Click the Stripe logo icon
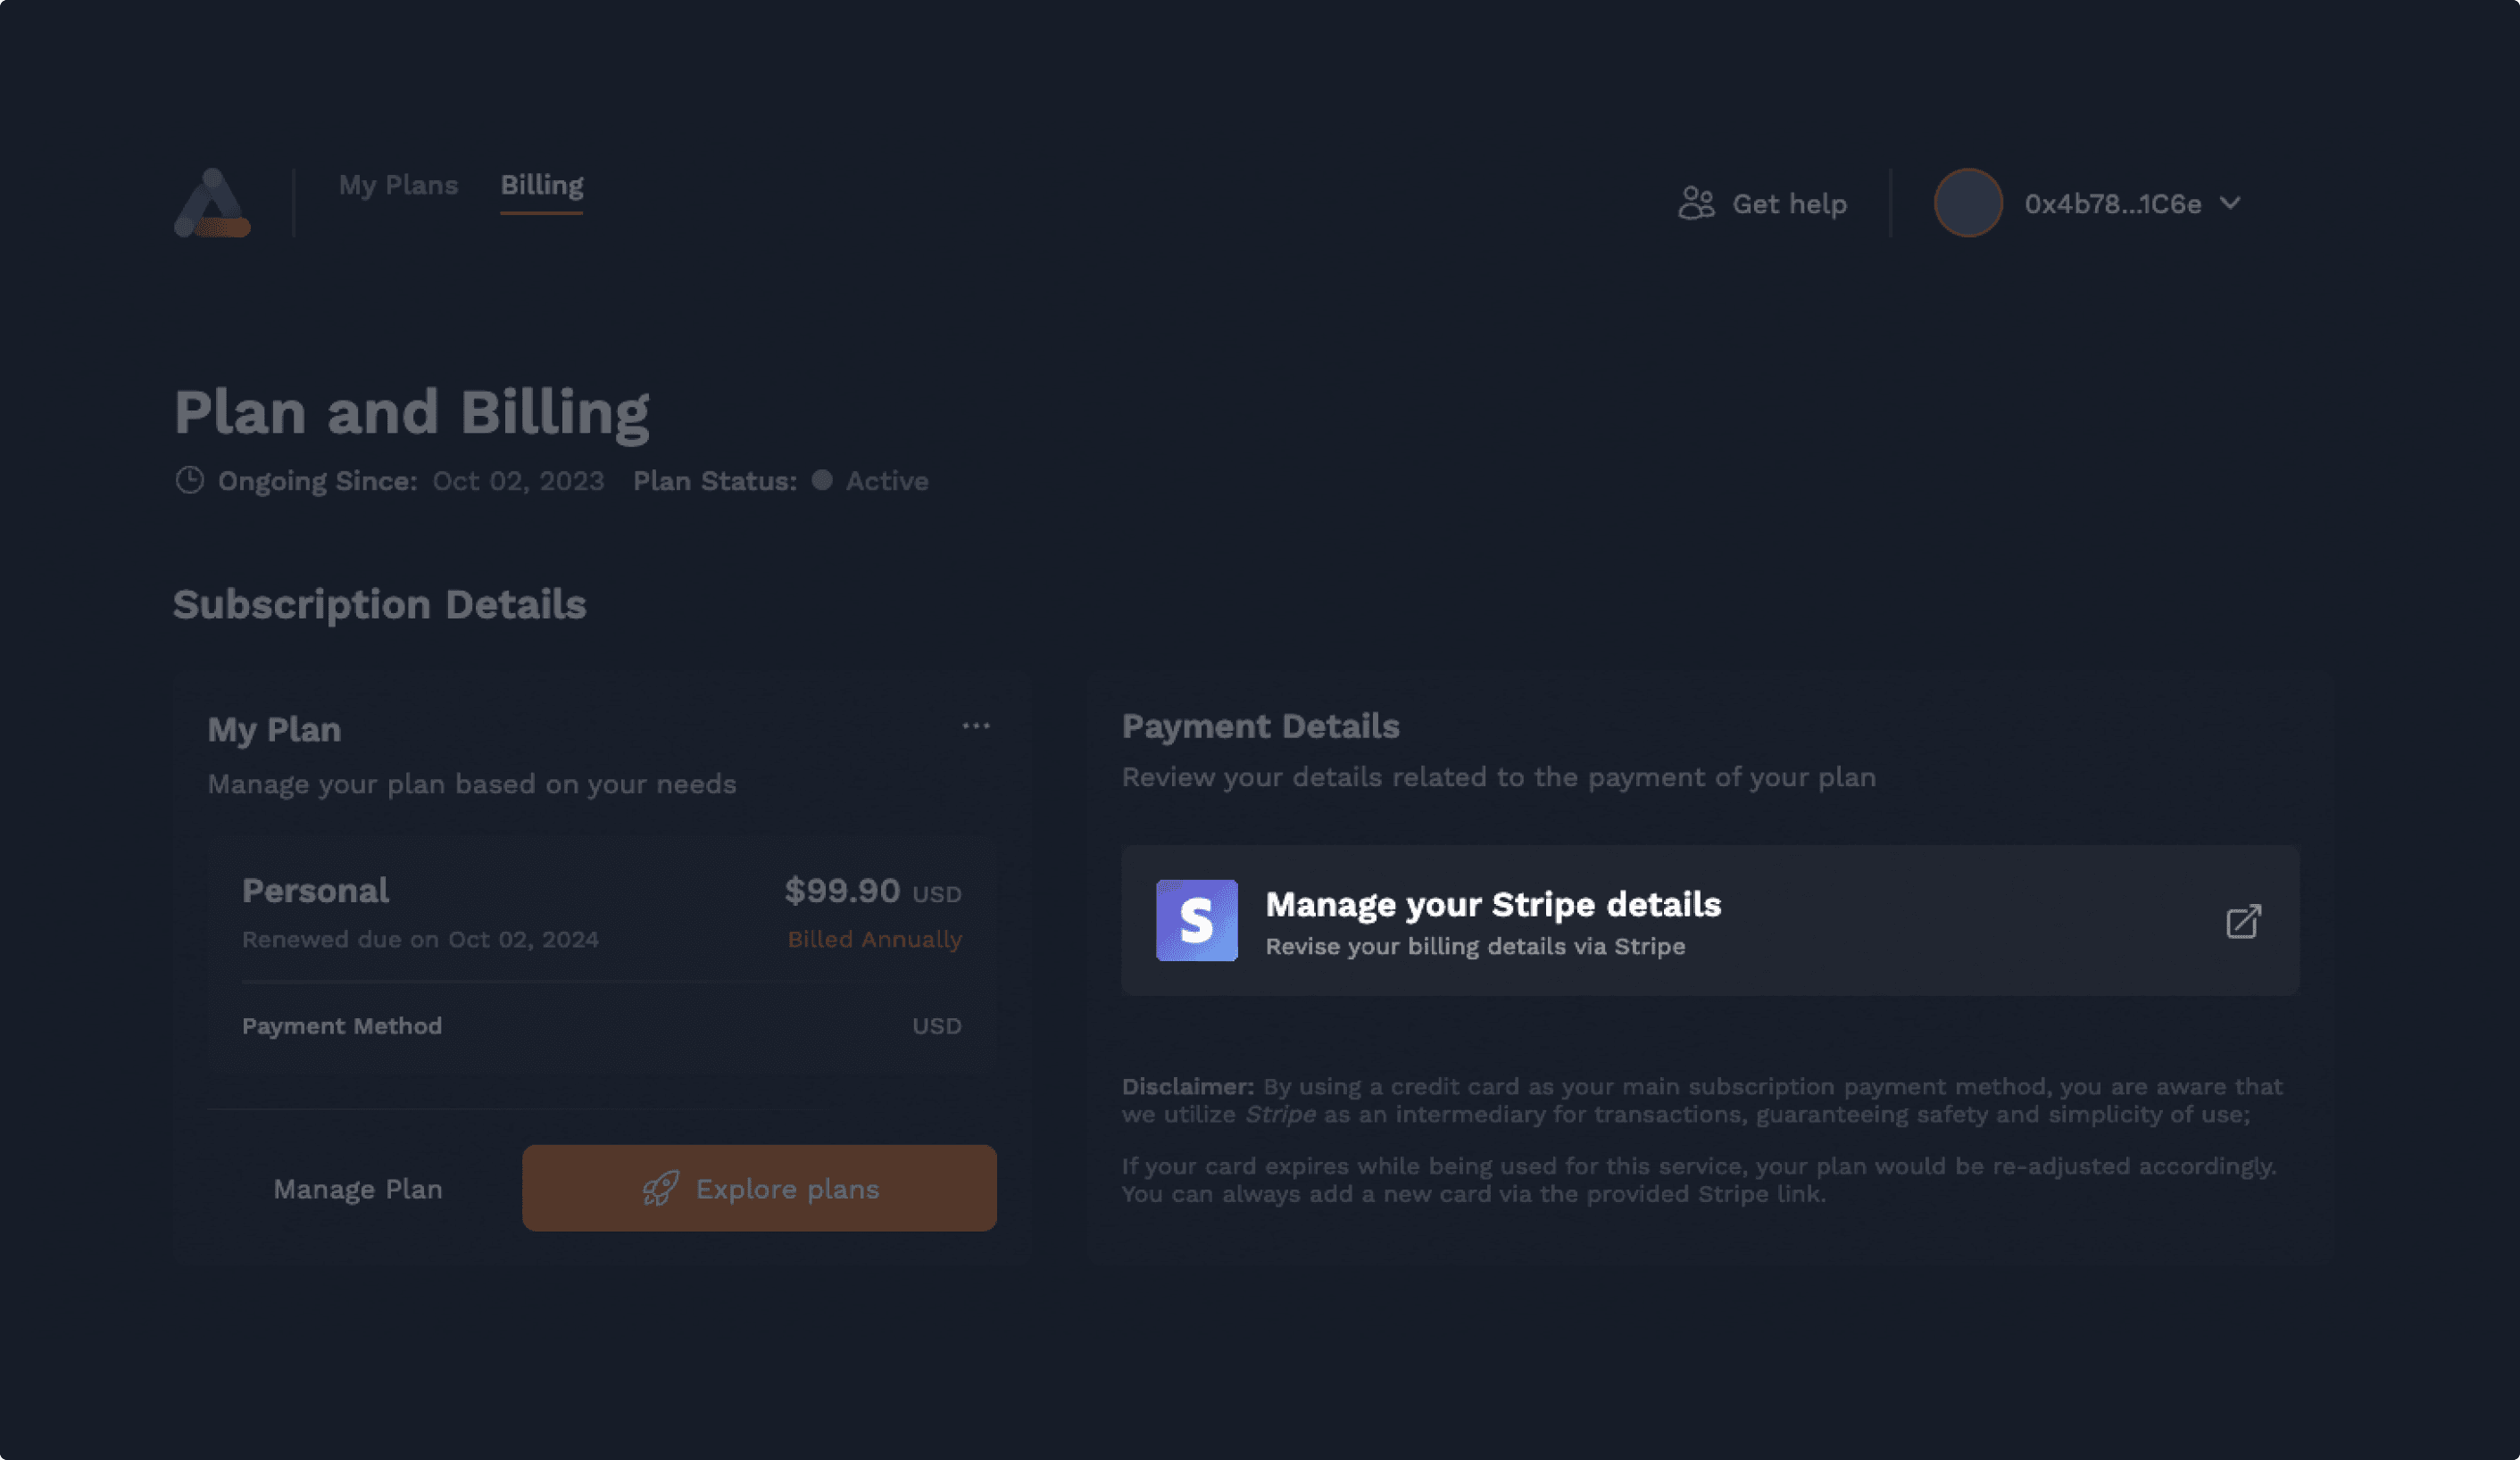Screen dimensions: 2520x1460 [x=1197, y=921]
